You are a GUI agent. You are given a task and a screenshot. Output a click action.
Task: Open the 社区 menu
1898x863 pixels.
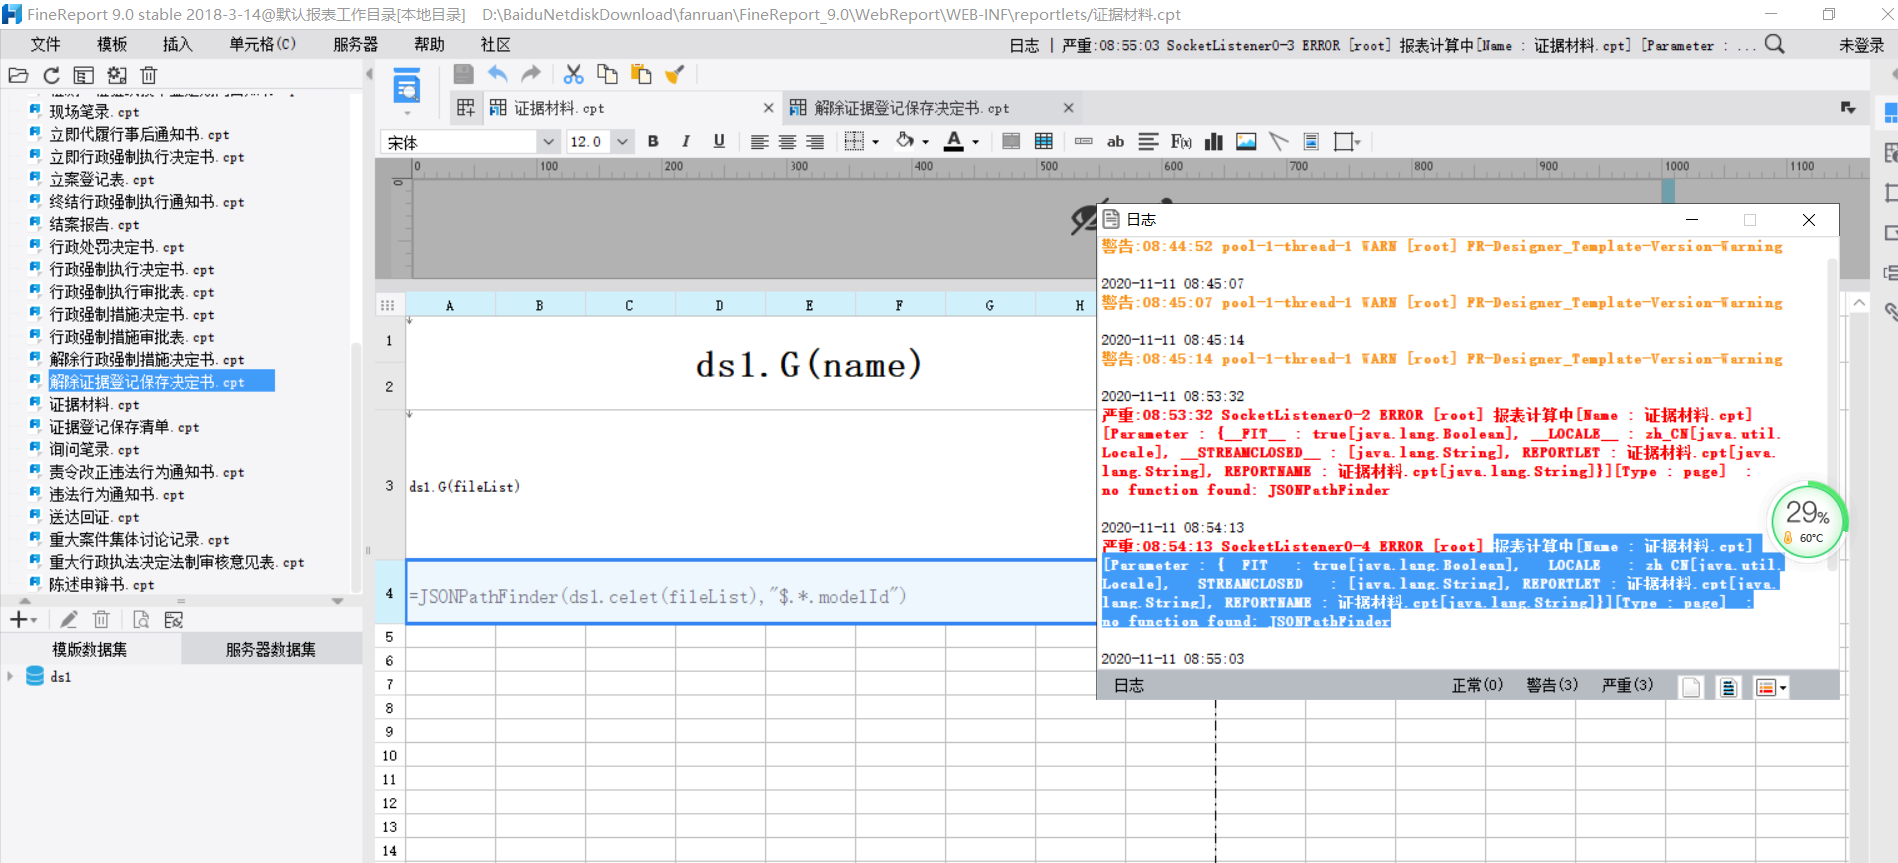pyautogui.click(x=495, y=44)
